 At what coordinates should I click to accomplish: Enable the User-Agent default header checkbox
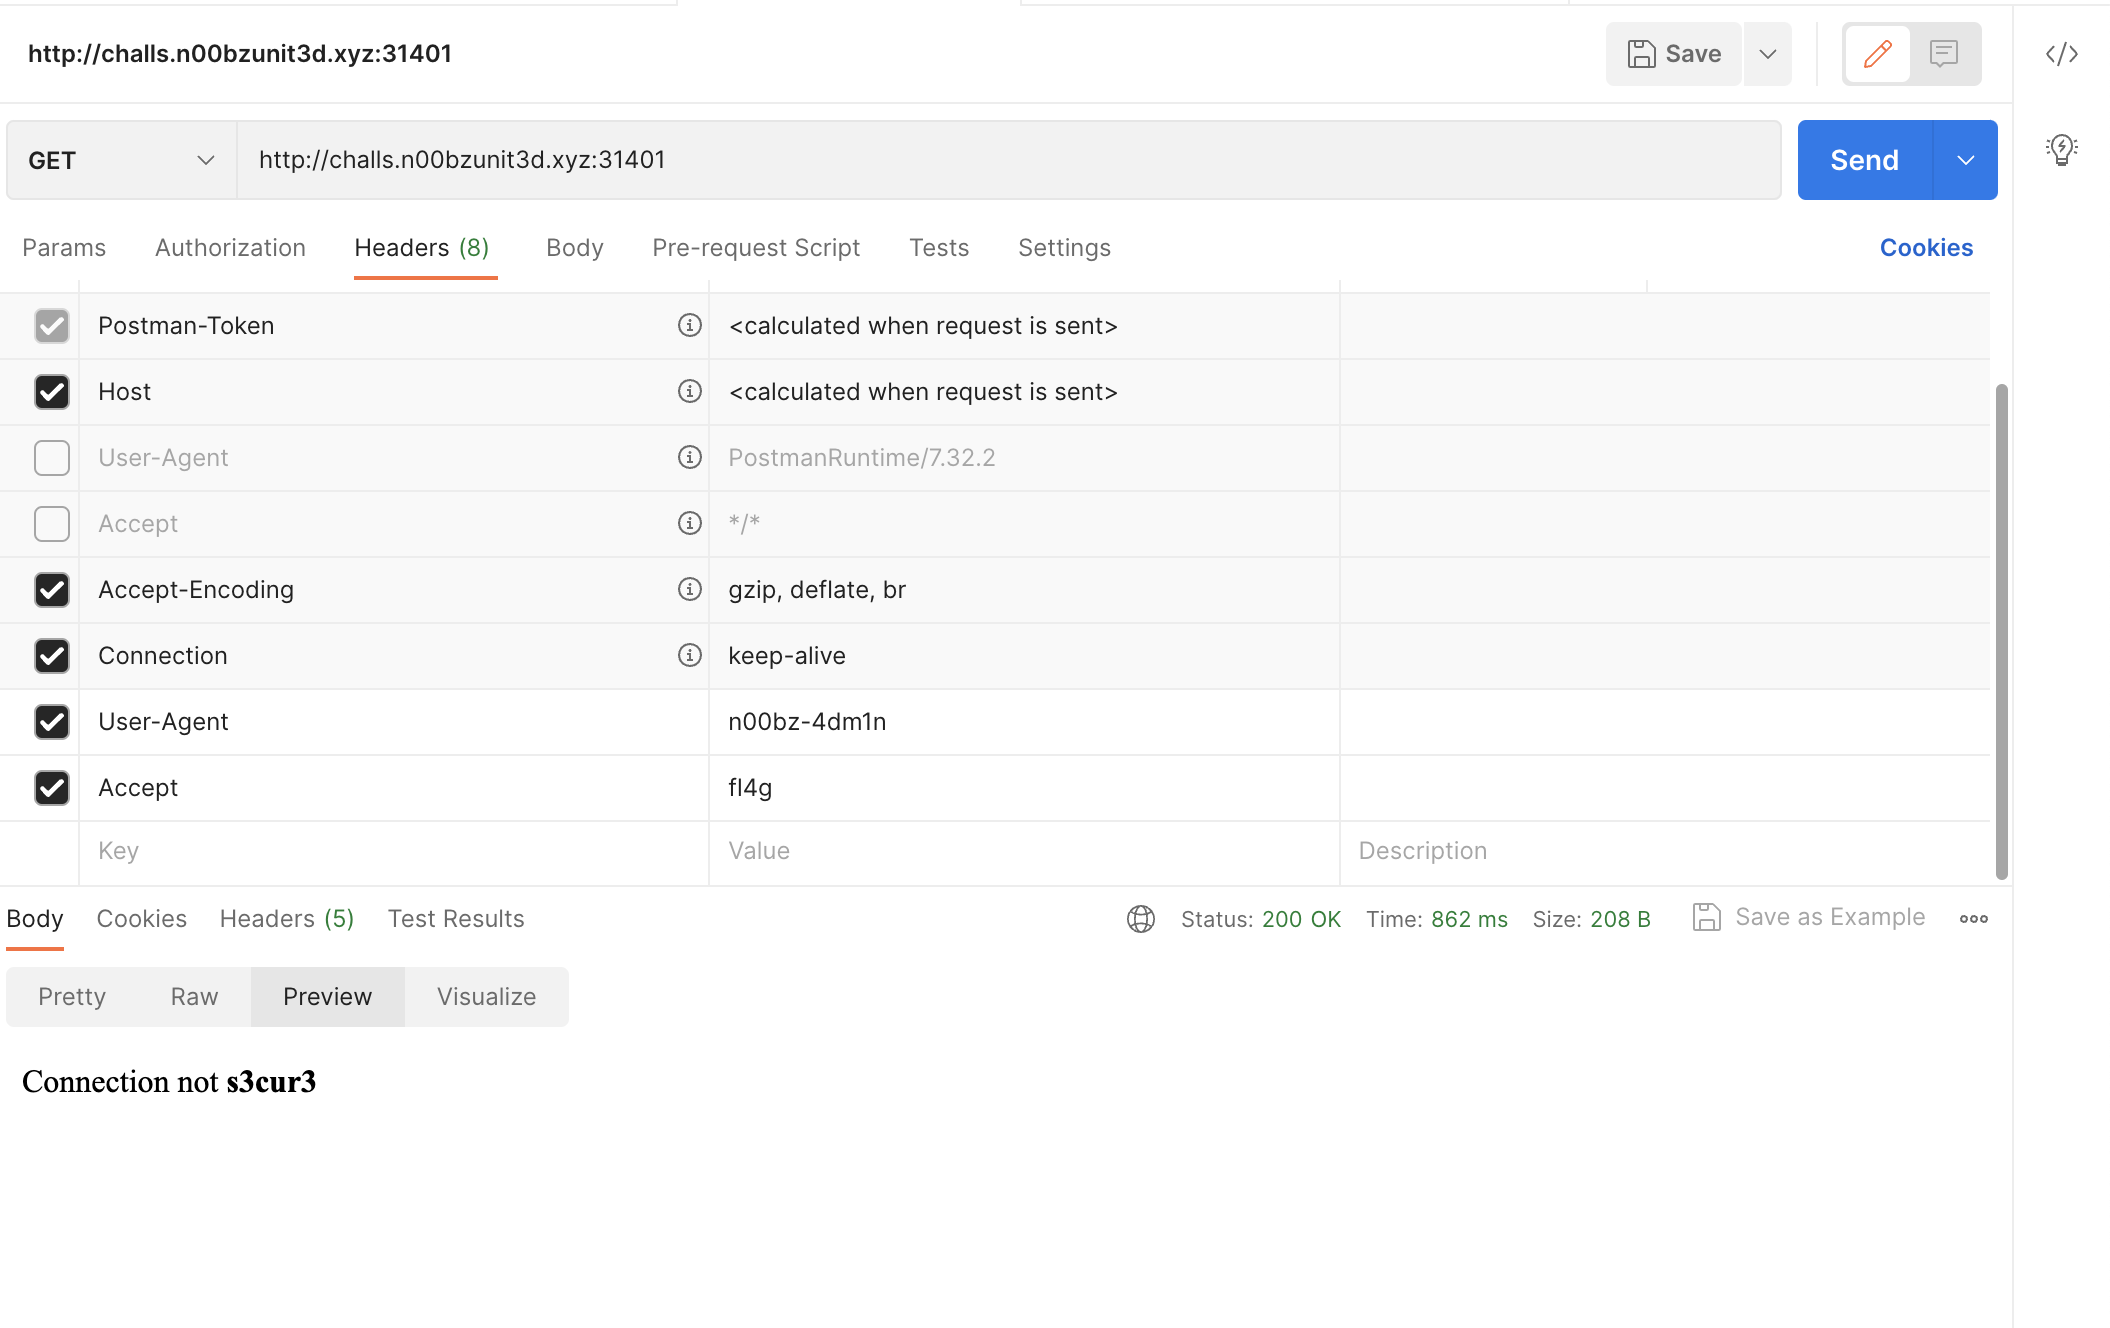pos(50,456)
